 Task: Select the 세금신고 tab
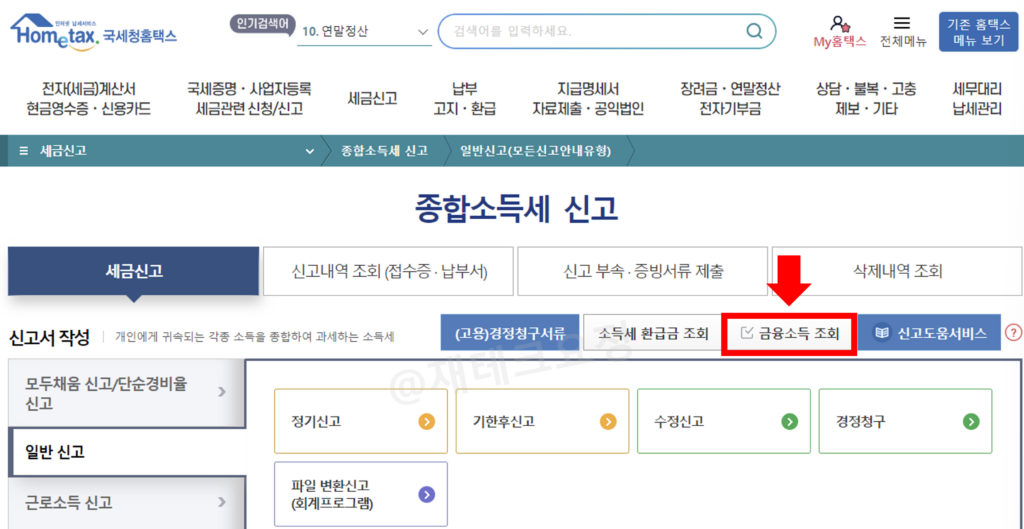[x=134, y=271]
